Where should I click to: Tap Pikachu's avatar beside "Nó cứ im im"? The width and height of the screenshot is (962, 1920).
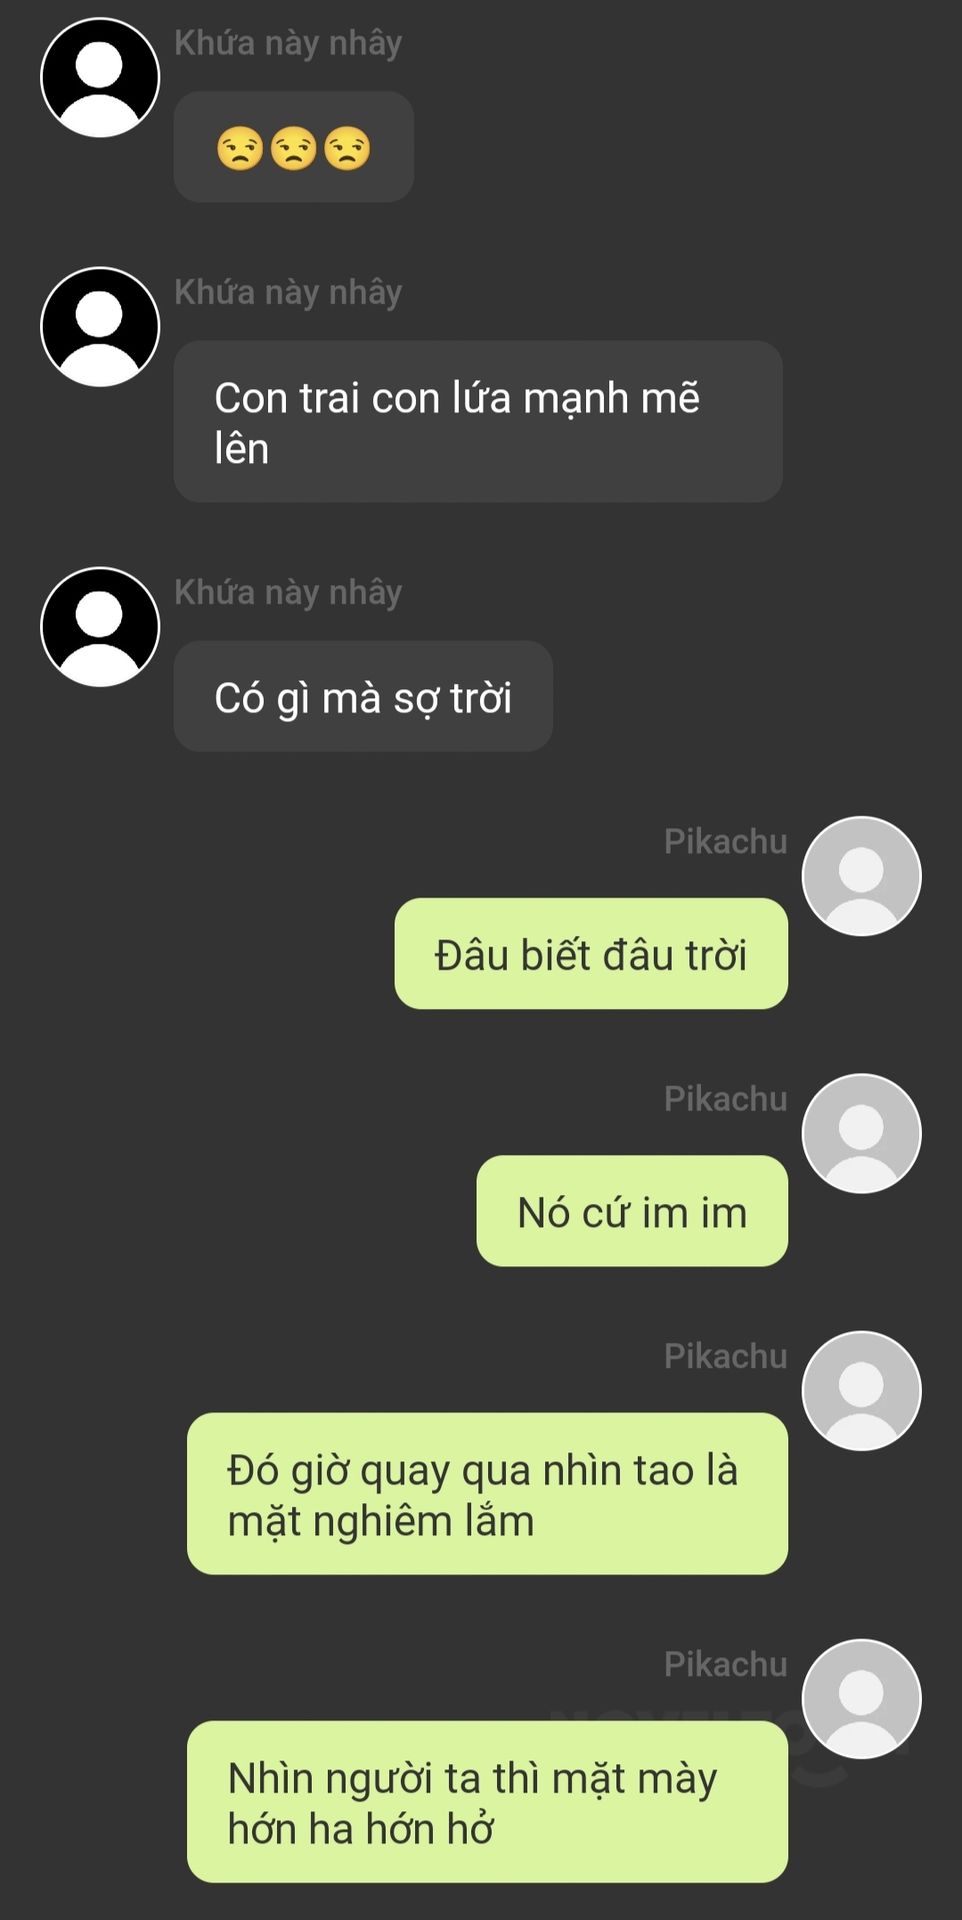tap(861, 1133)
